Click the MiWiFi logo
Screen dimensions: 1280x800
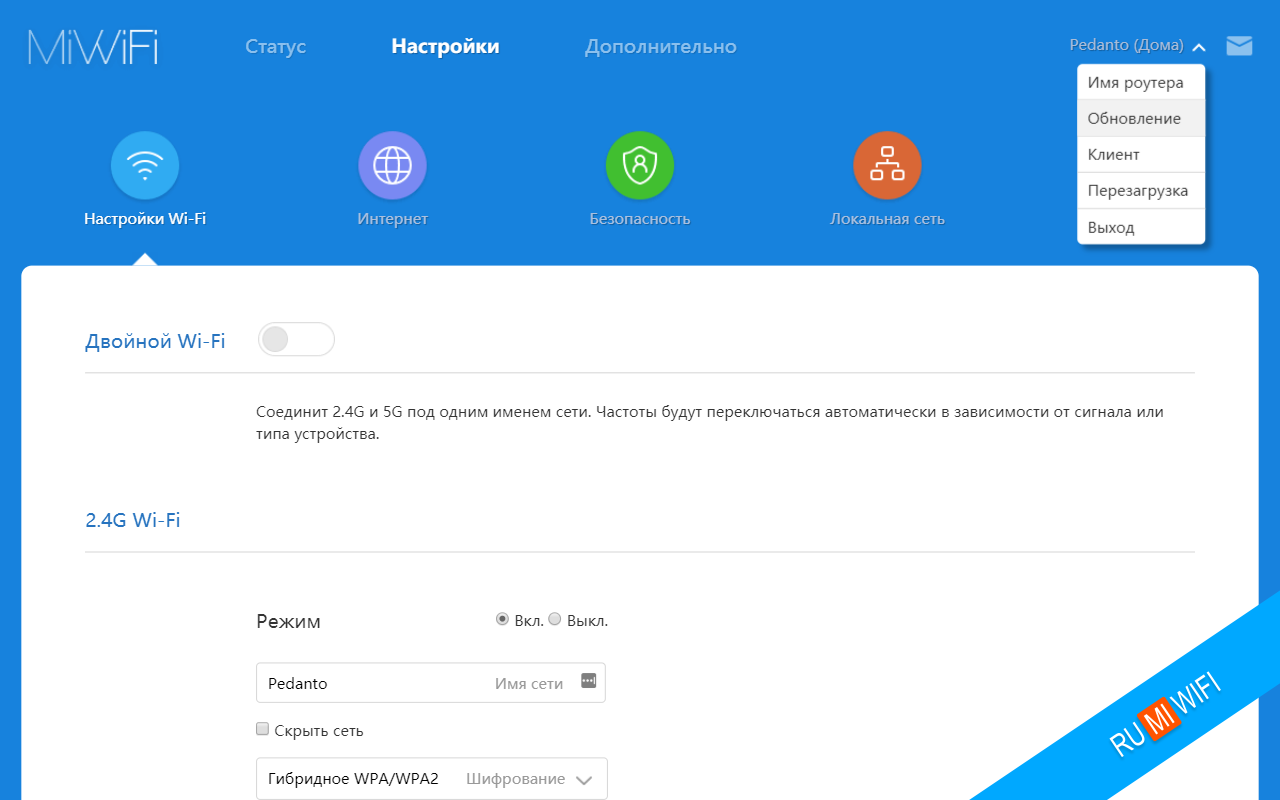(x=93, y=47)
